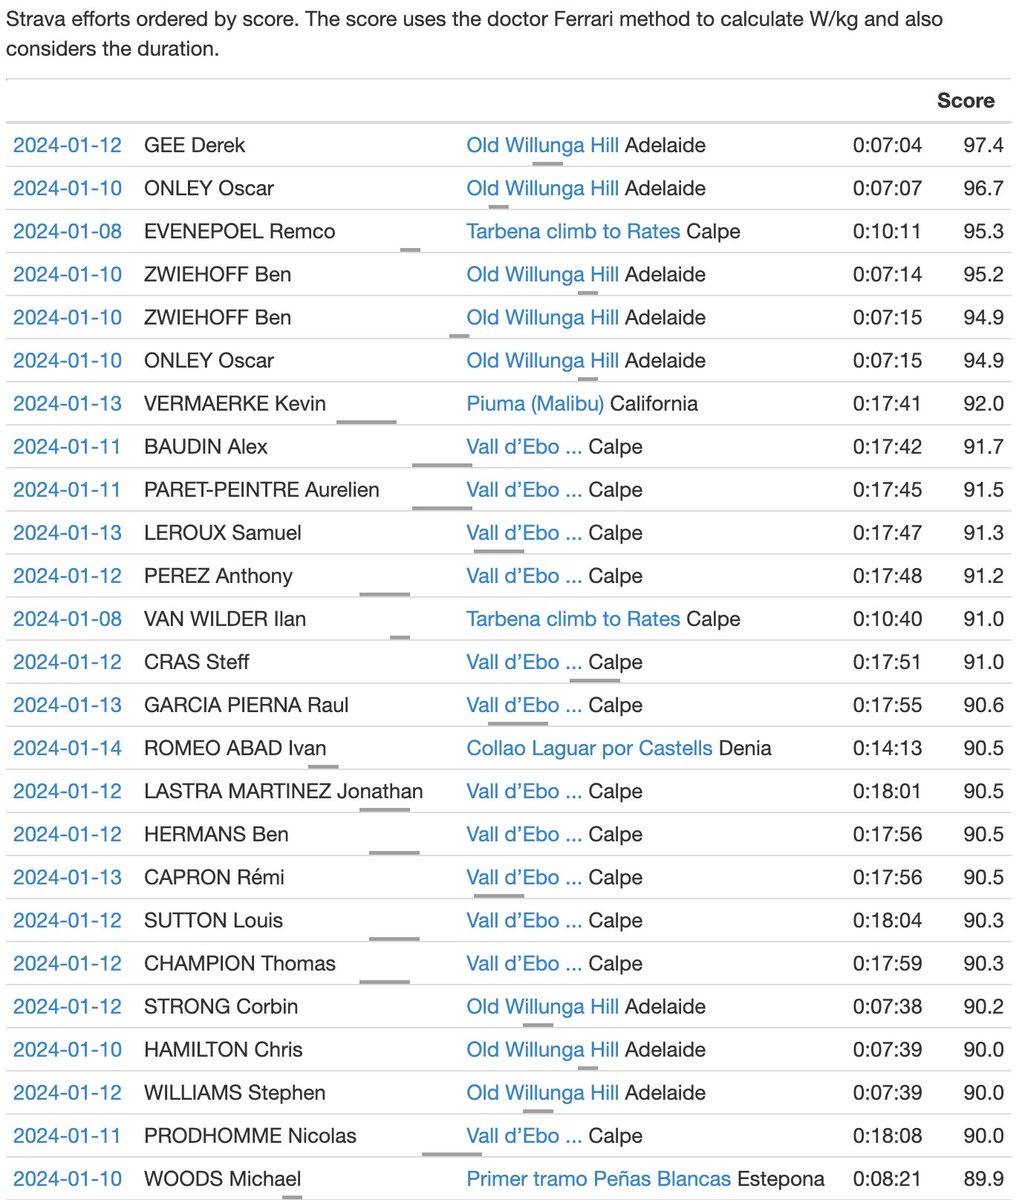The height and width of the screenshot is (1200, 1022).
Task: Open Tarbena climb to Rates link for VAN WILDER
Action: tap(573, 618)
